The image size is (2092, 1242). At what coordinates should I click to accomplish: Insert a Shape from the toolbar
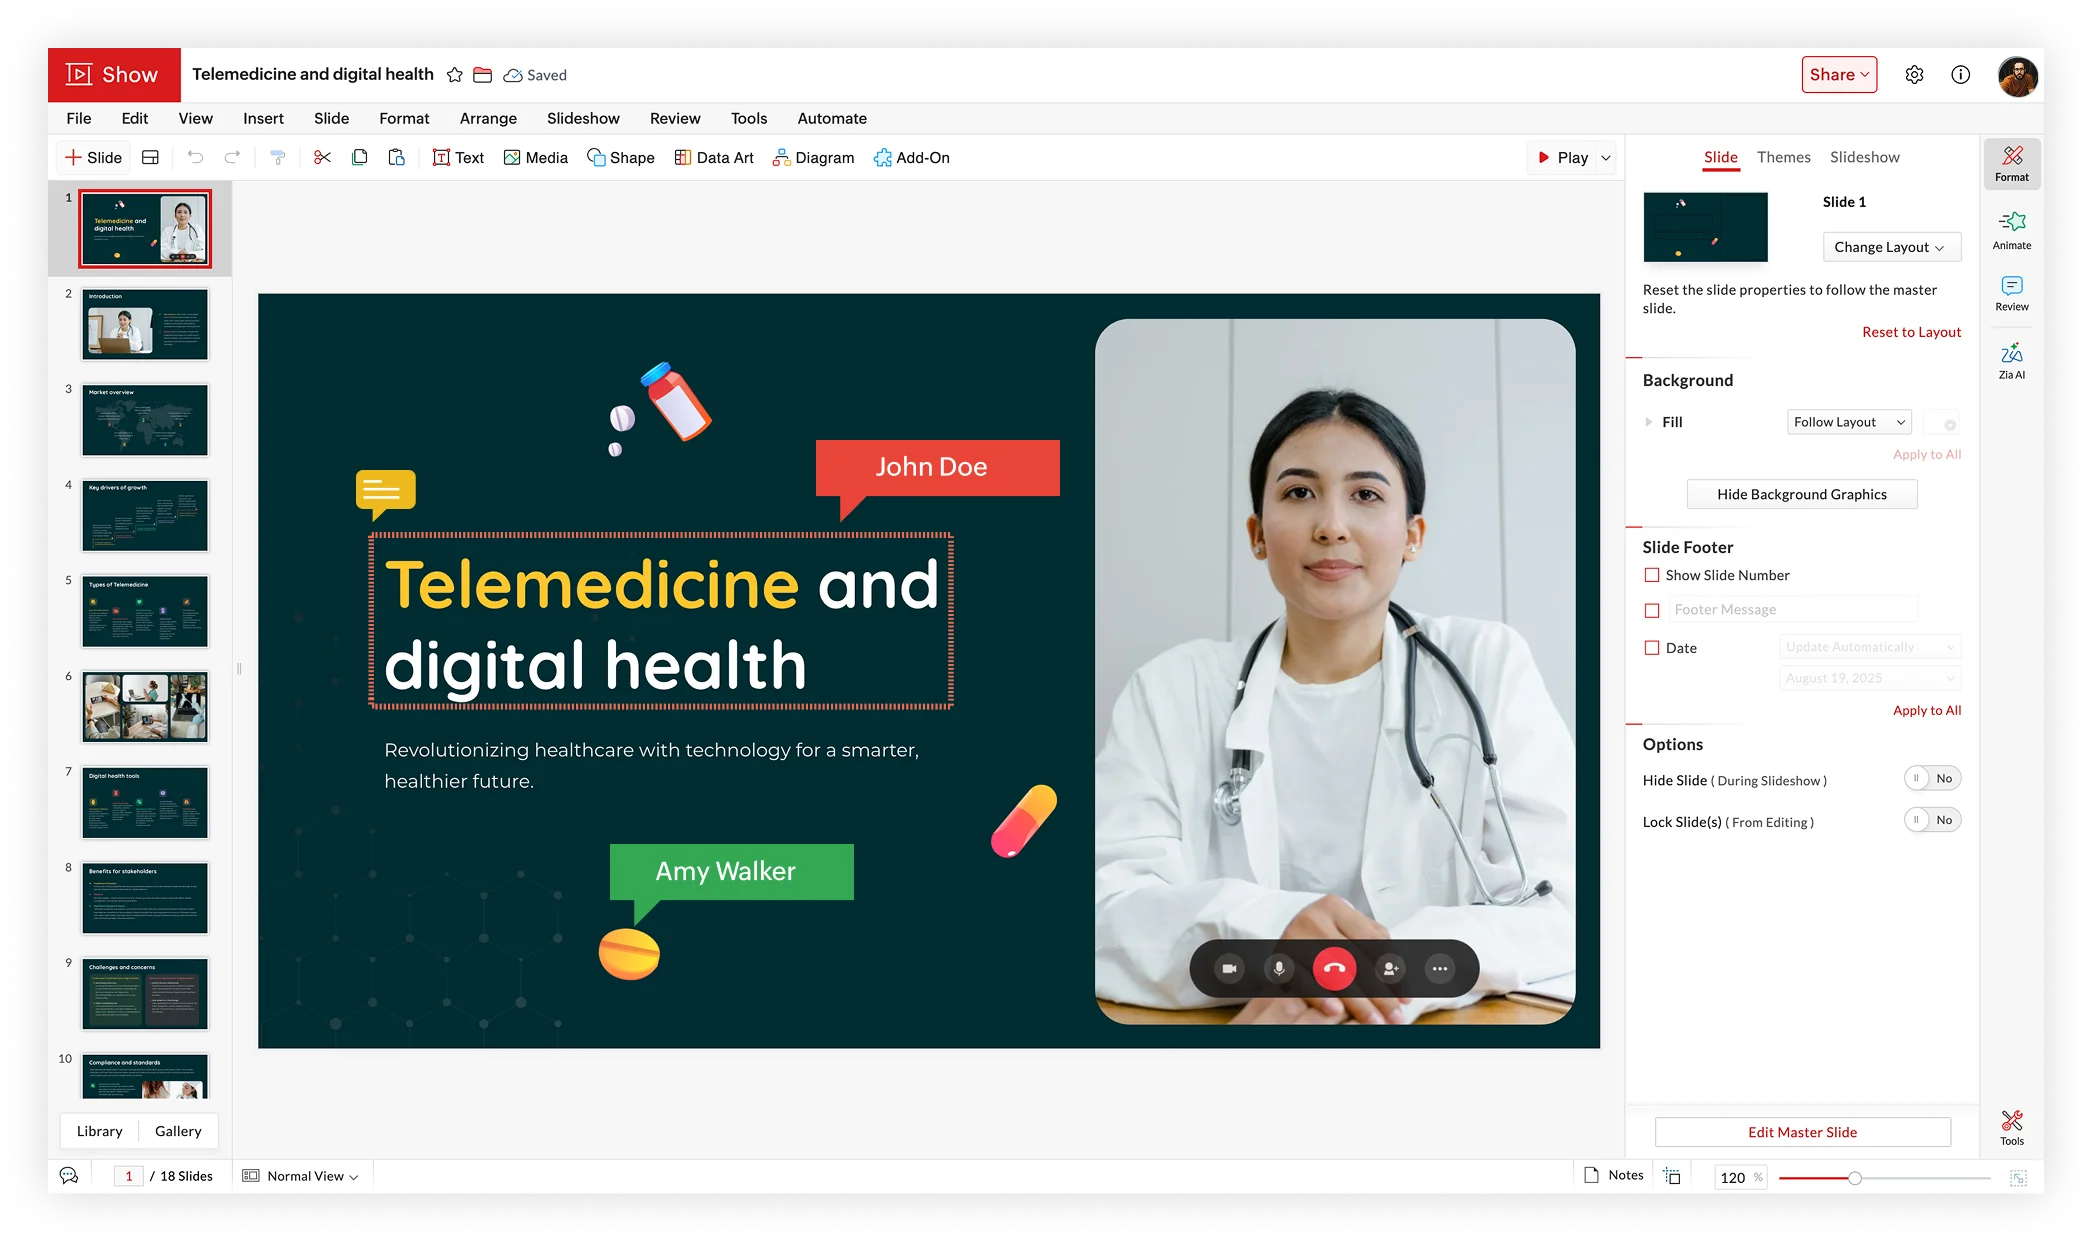[620, 157]
